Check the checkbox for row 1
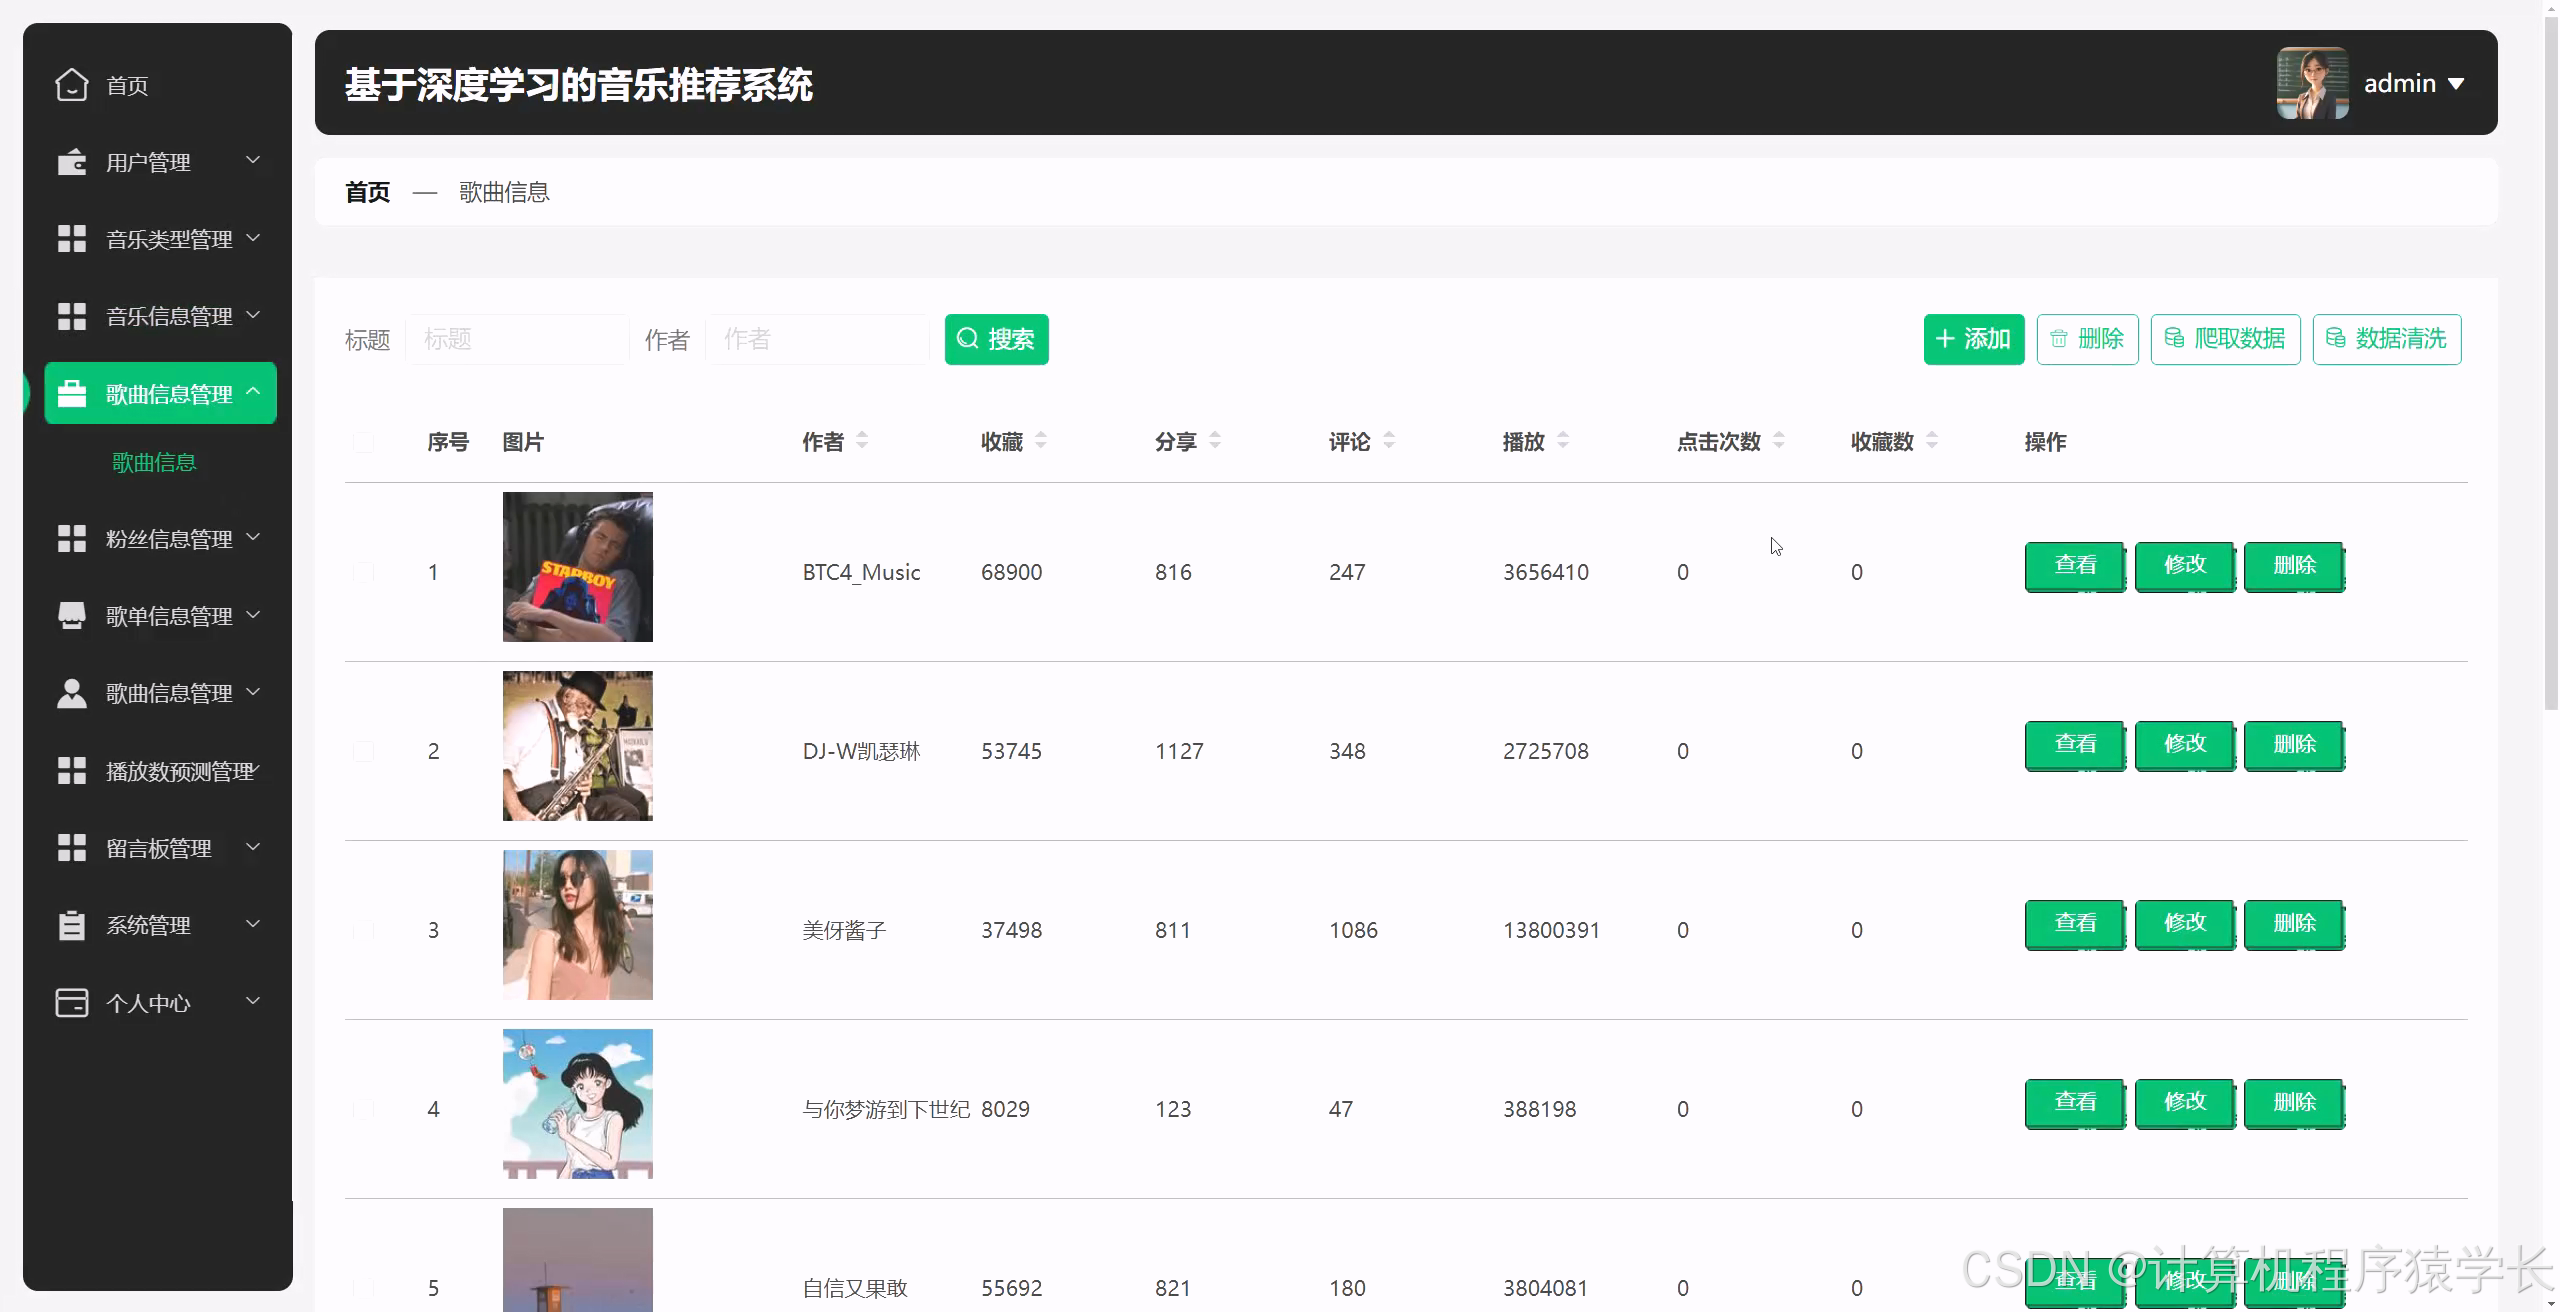The image size is (2560, 1312). (363, 572)
